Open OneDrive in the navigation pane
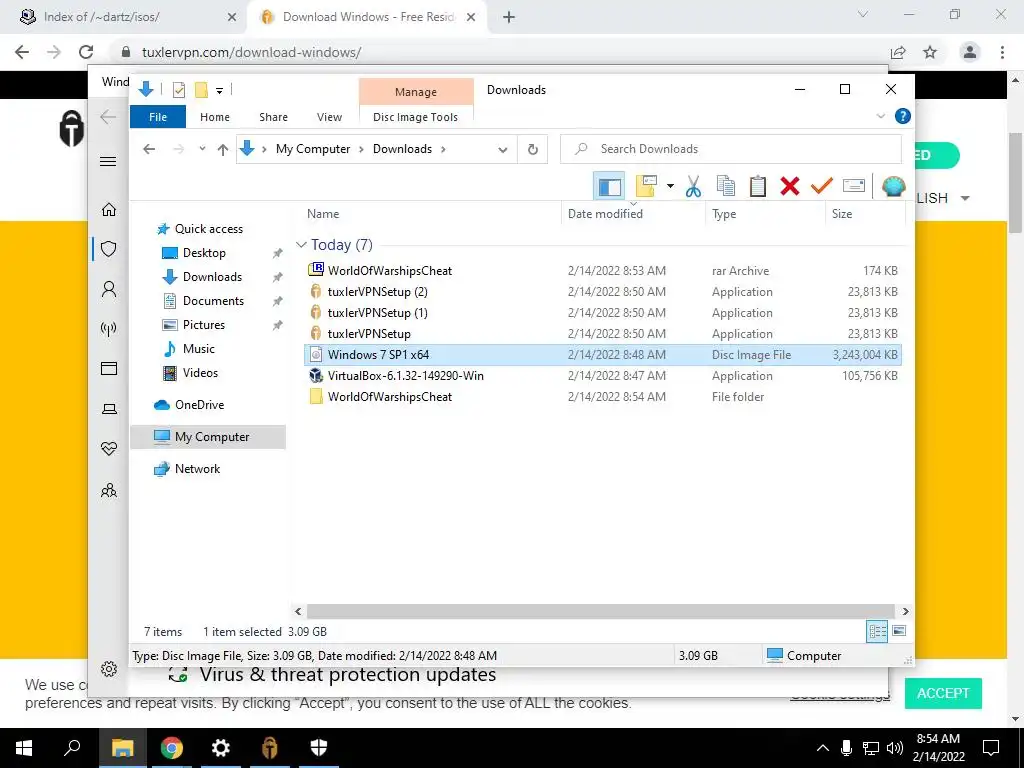 pyautogui.click(x=199, y=405)
